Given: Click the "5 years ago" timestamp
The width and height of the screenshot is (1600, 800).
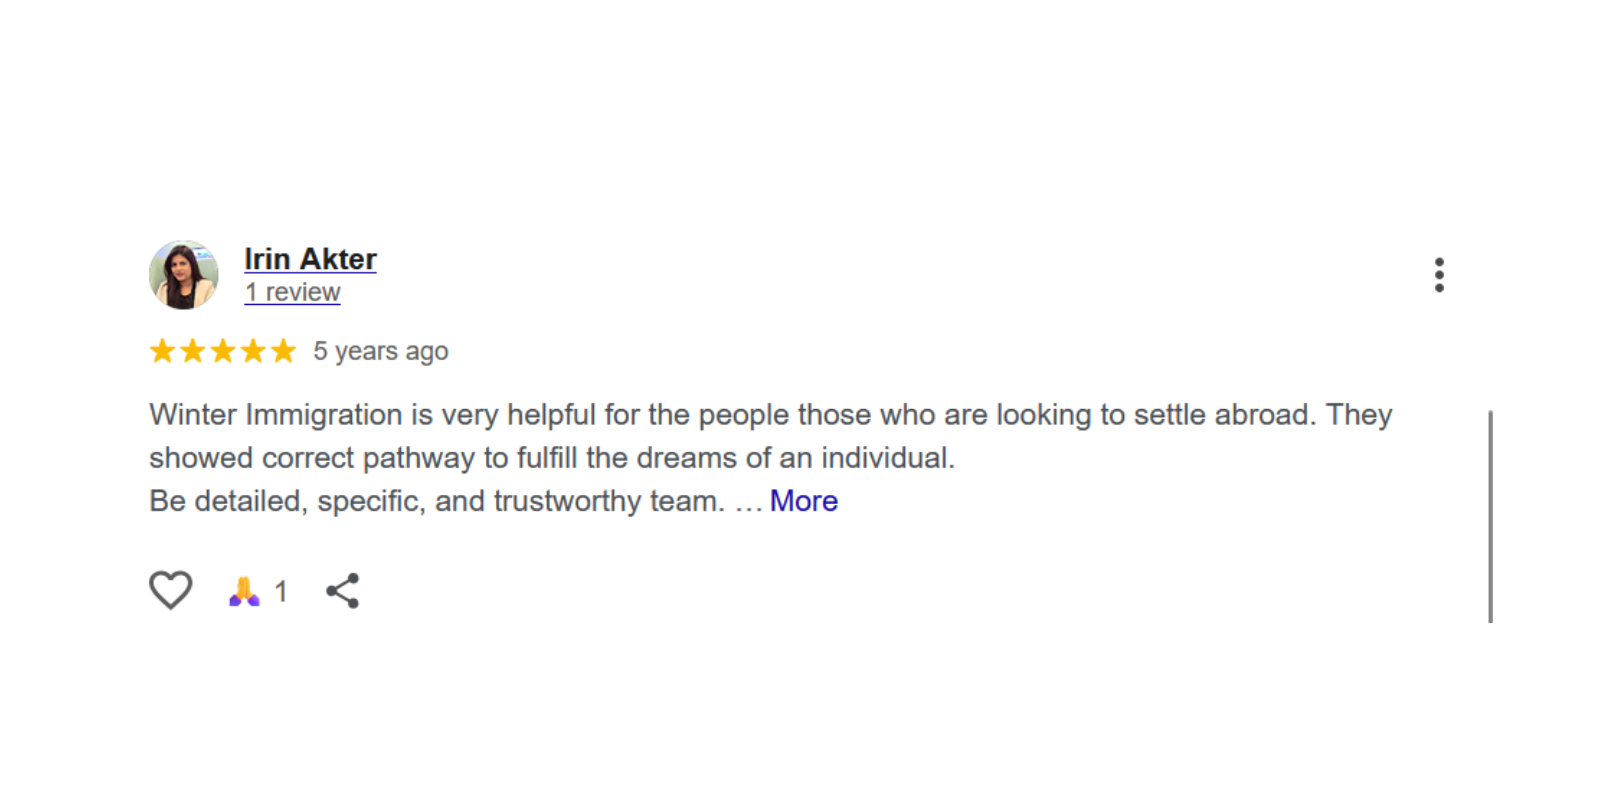Looking at the screenshot, I should click(x=380, y=351).
